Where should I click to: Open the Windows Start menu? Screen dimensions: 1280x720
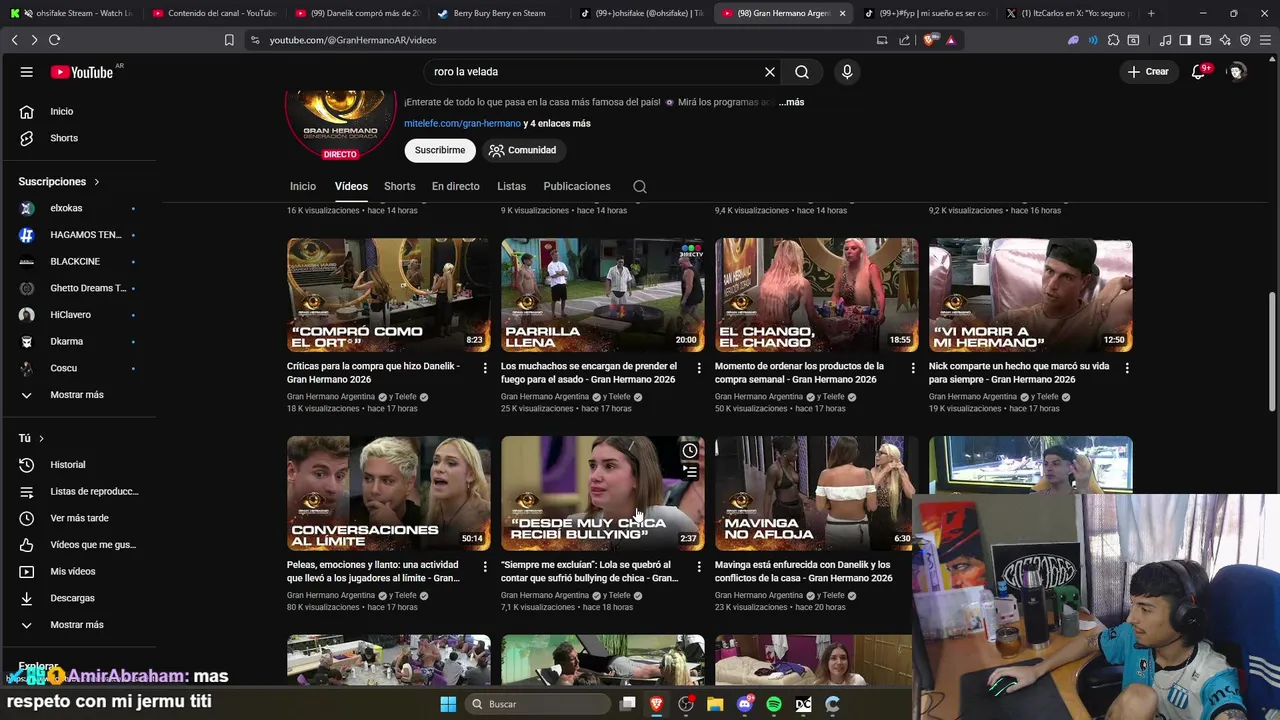(448, 704)
